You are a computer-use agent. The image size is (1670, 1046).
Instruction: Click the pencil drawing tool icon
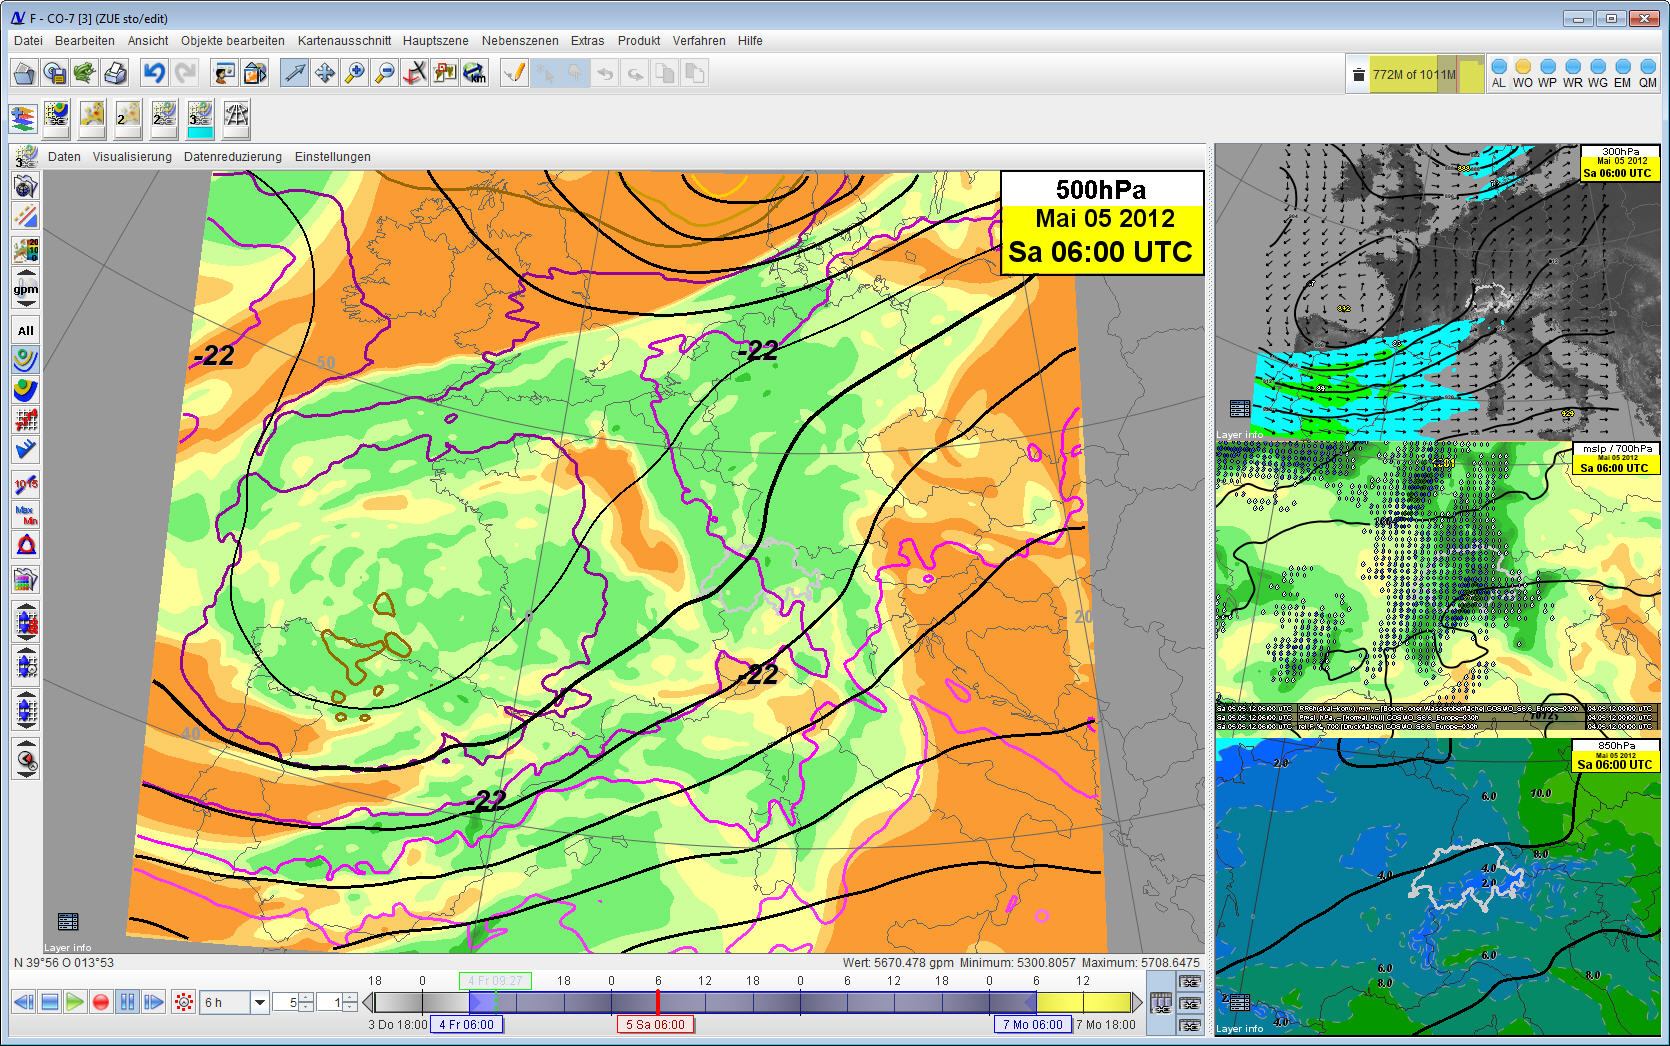coord(514,73)
